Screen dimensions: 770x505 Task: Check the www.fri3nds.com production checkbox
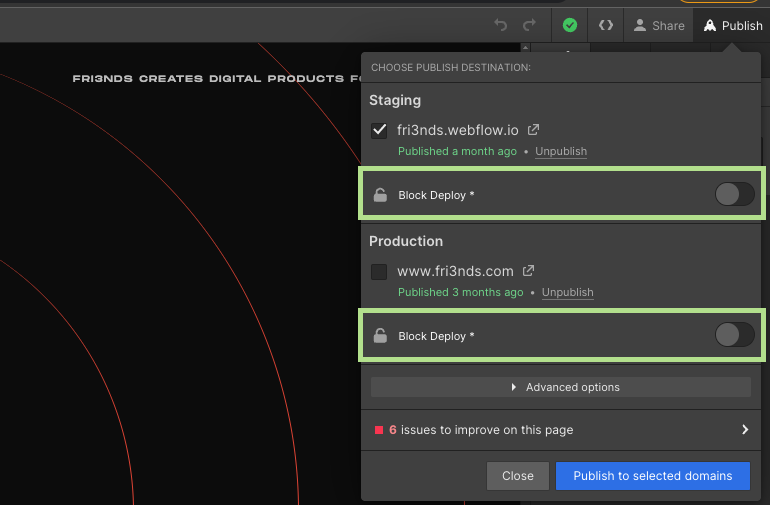point(379,271)
